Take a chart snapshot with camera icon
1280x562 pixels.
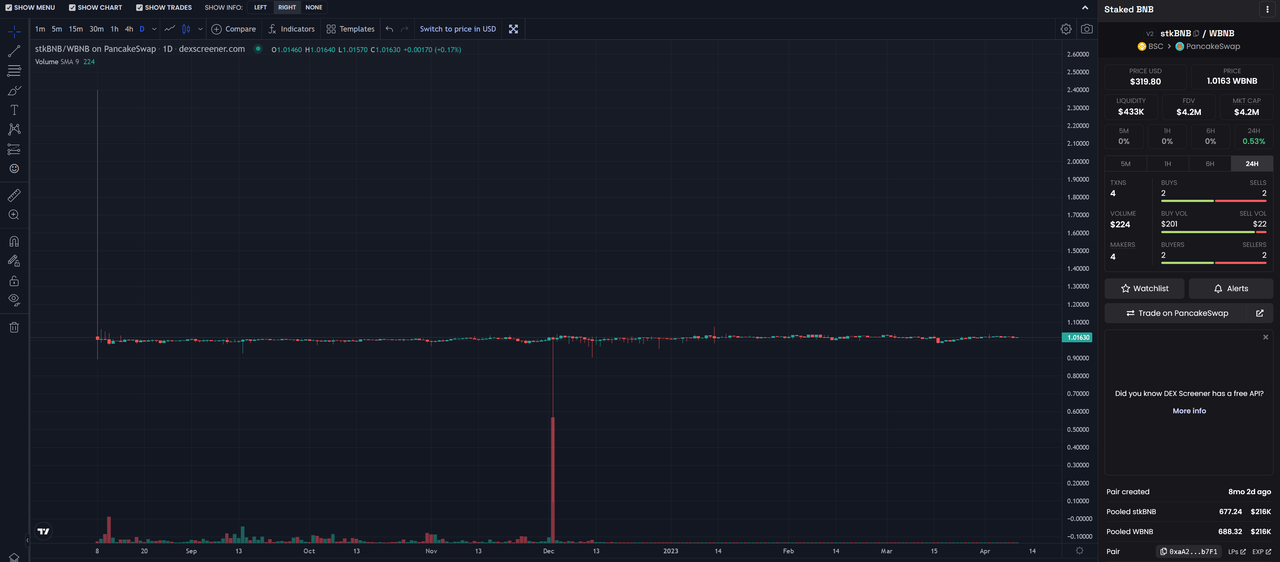coord(1087,29)
